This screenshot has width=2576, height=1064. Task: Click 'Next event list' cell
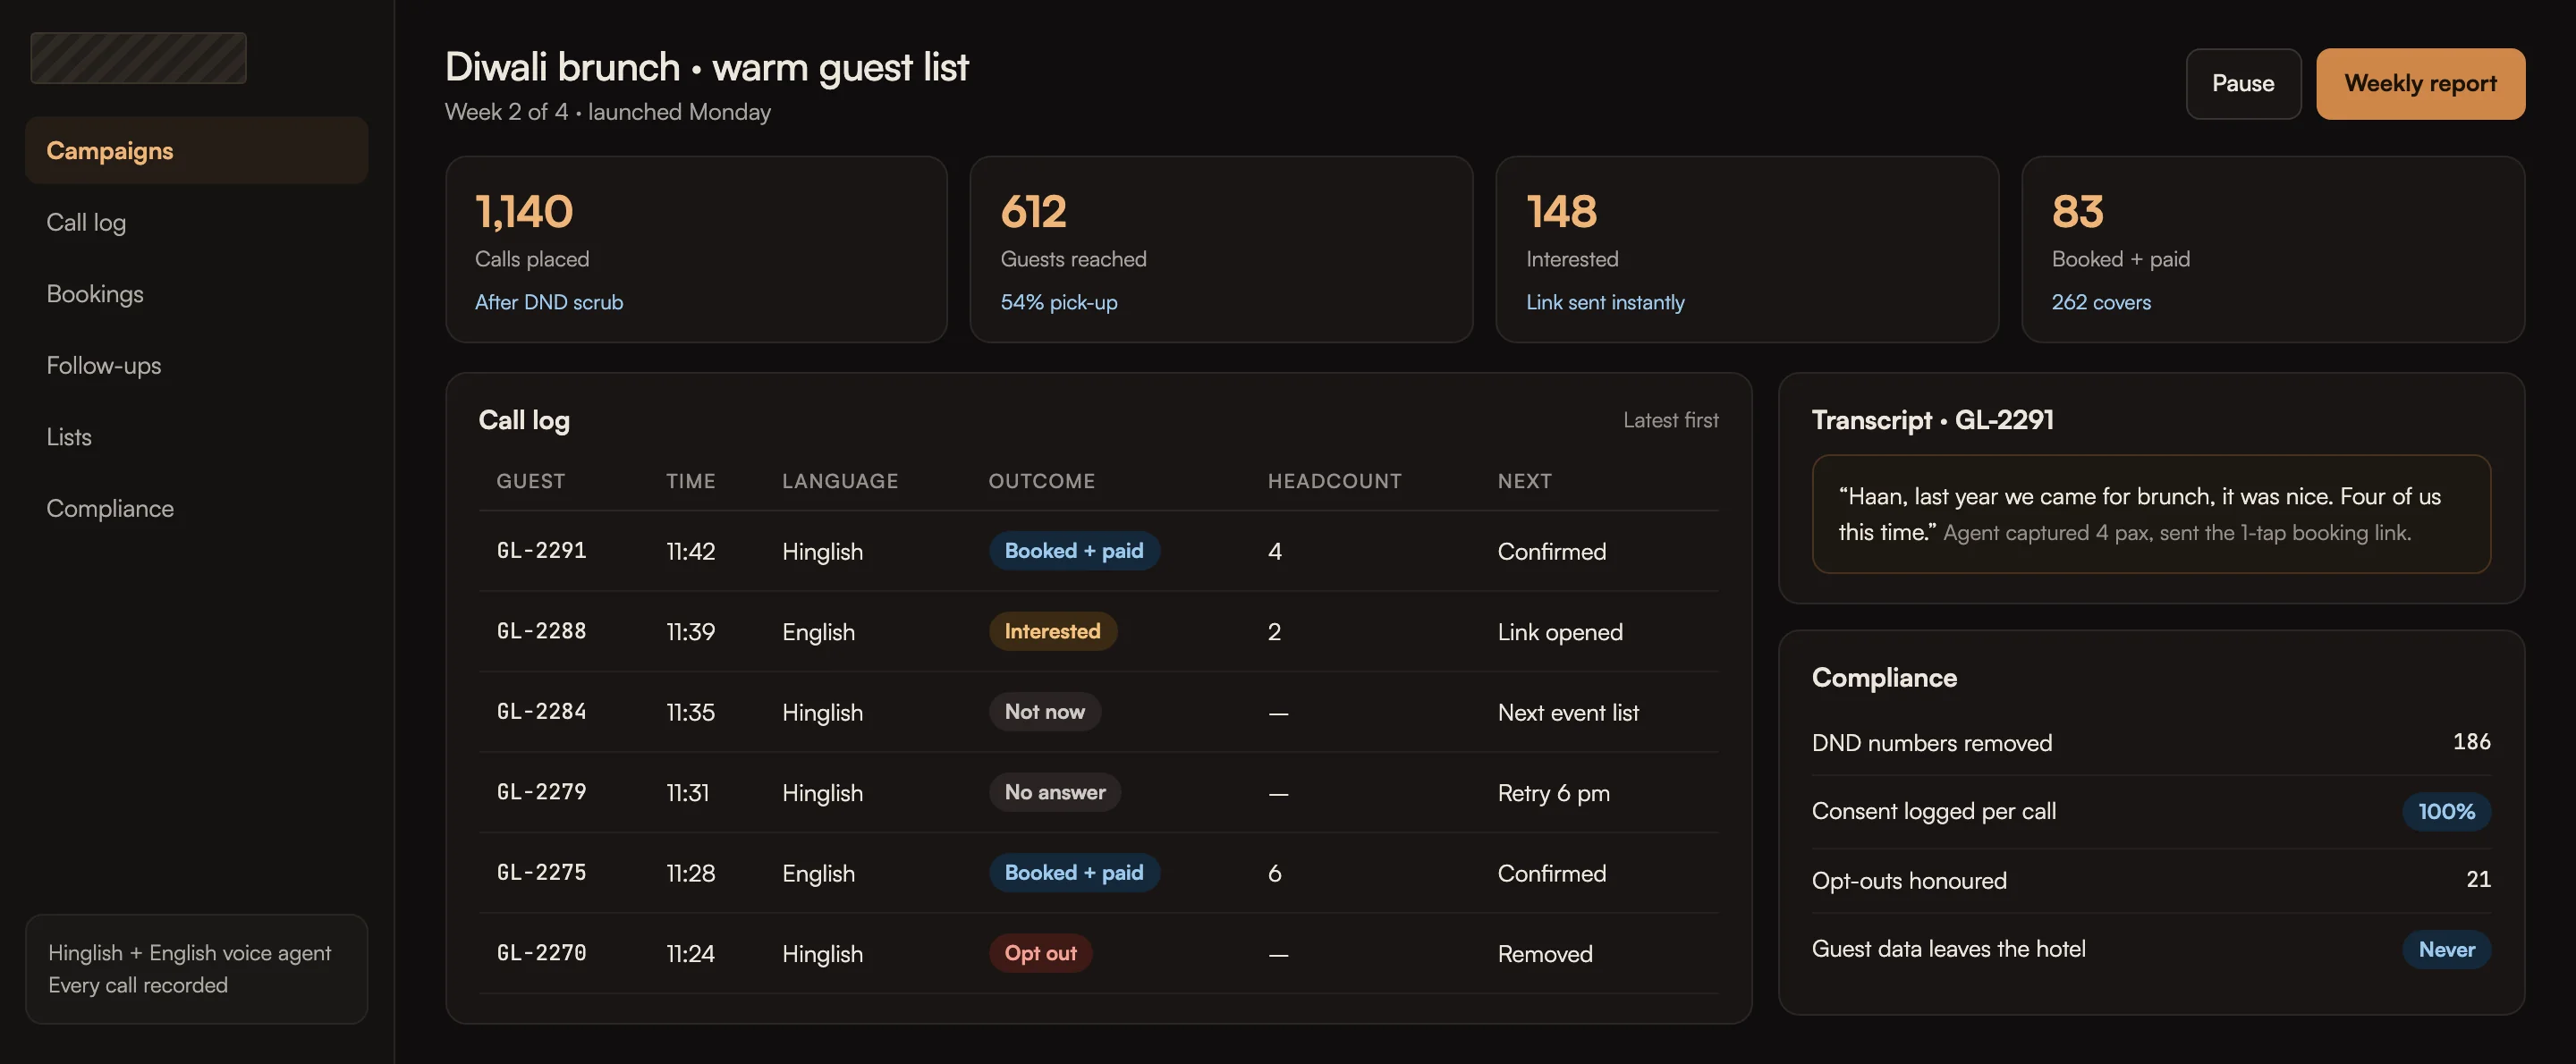[x=1568, y=712]
